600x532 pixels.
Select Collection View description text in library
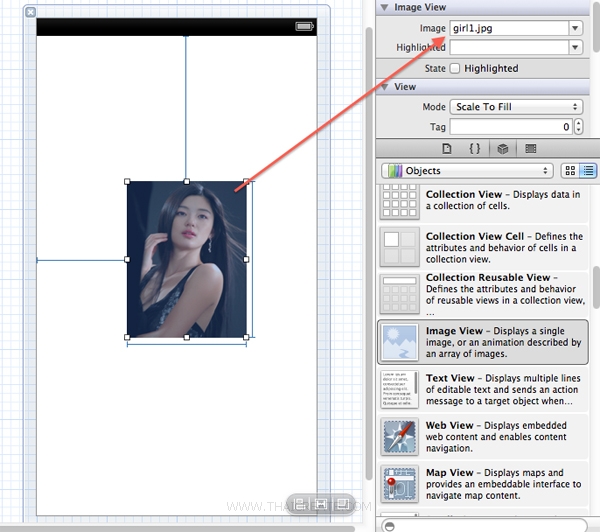pyautogui.click(x=503, y=200)
